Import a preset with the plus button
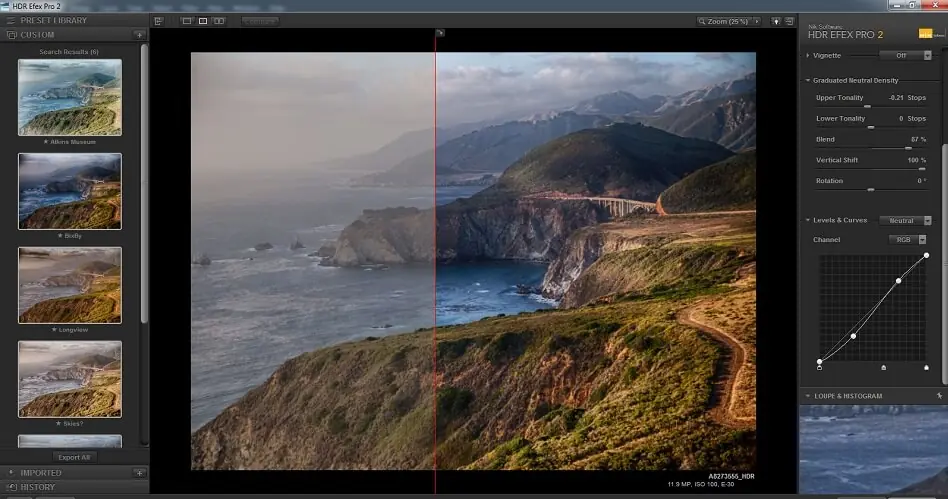This screenshot has height=499, width=948. pos(139,473)
